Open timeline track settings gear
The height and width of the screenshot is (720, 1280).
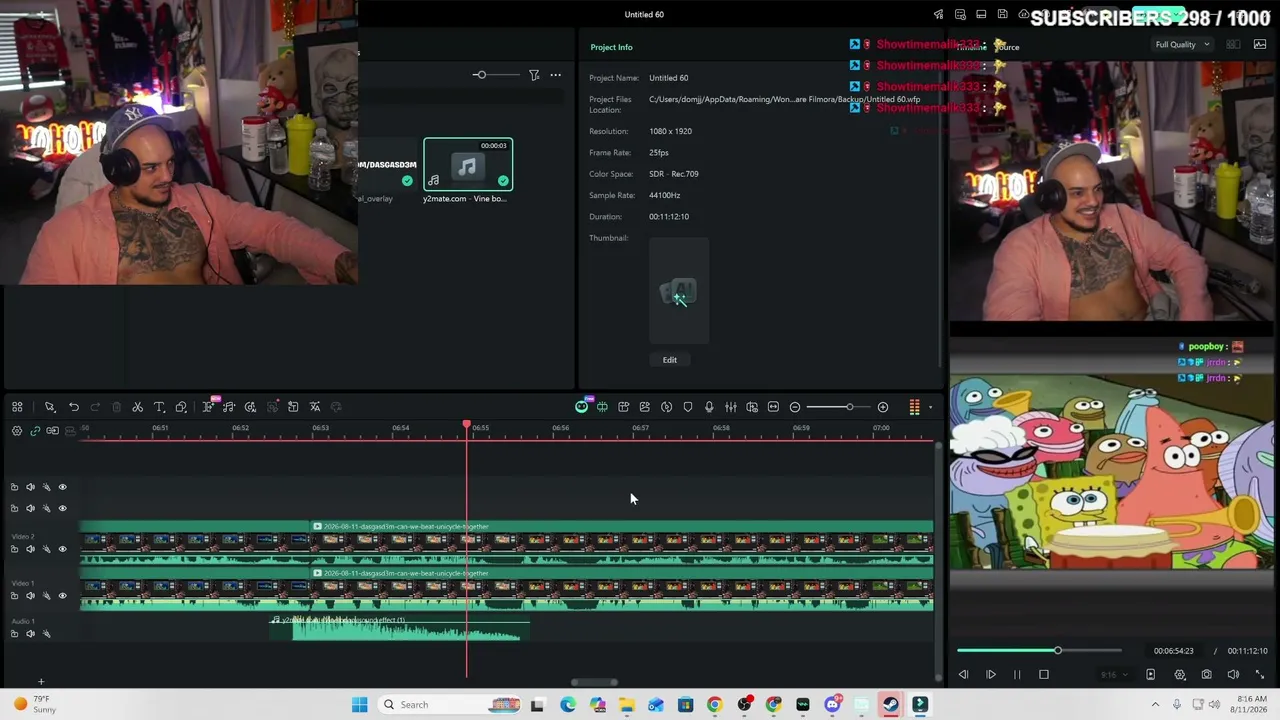pyautogui.click(x=17, y=431)
